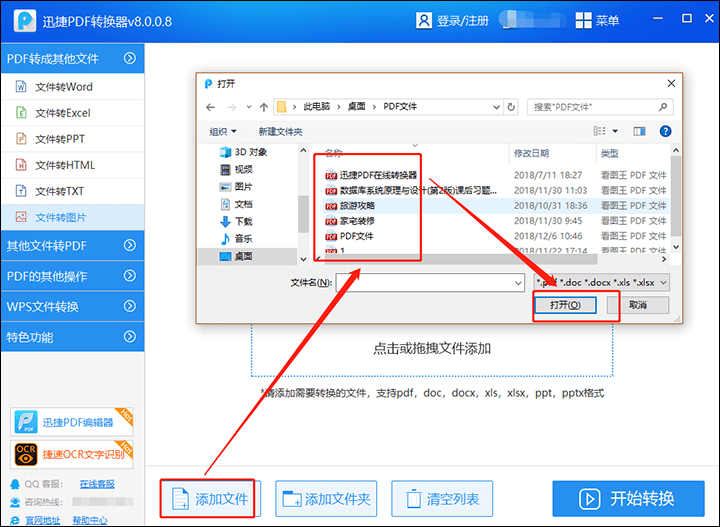This screenshot has width=720, height=527.
Task: Click the file list vertical scrollbar
Action: pos(675,198)
